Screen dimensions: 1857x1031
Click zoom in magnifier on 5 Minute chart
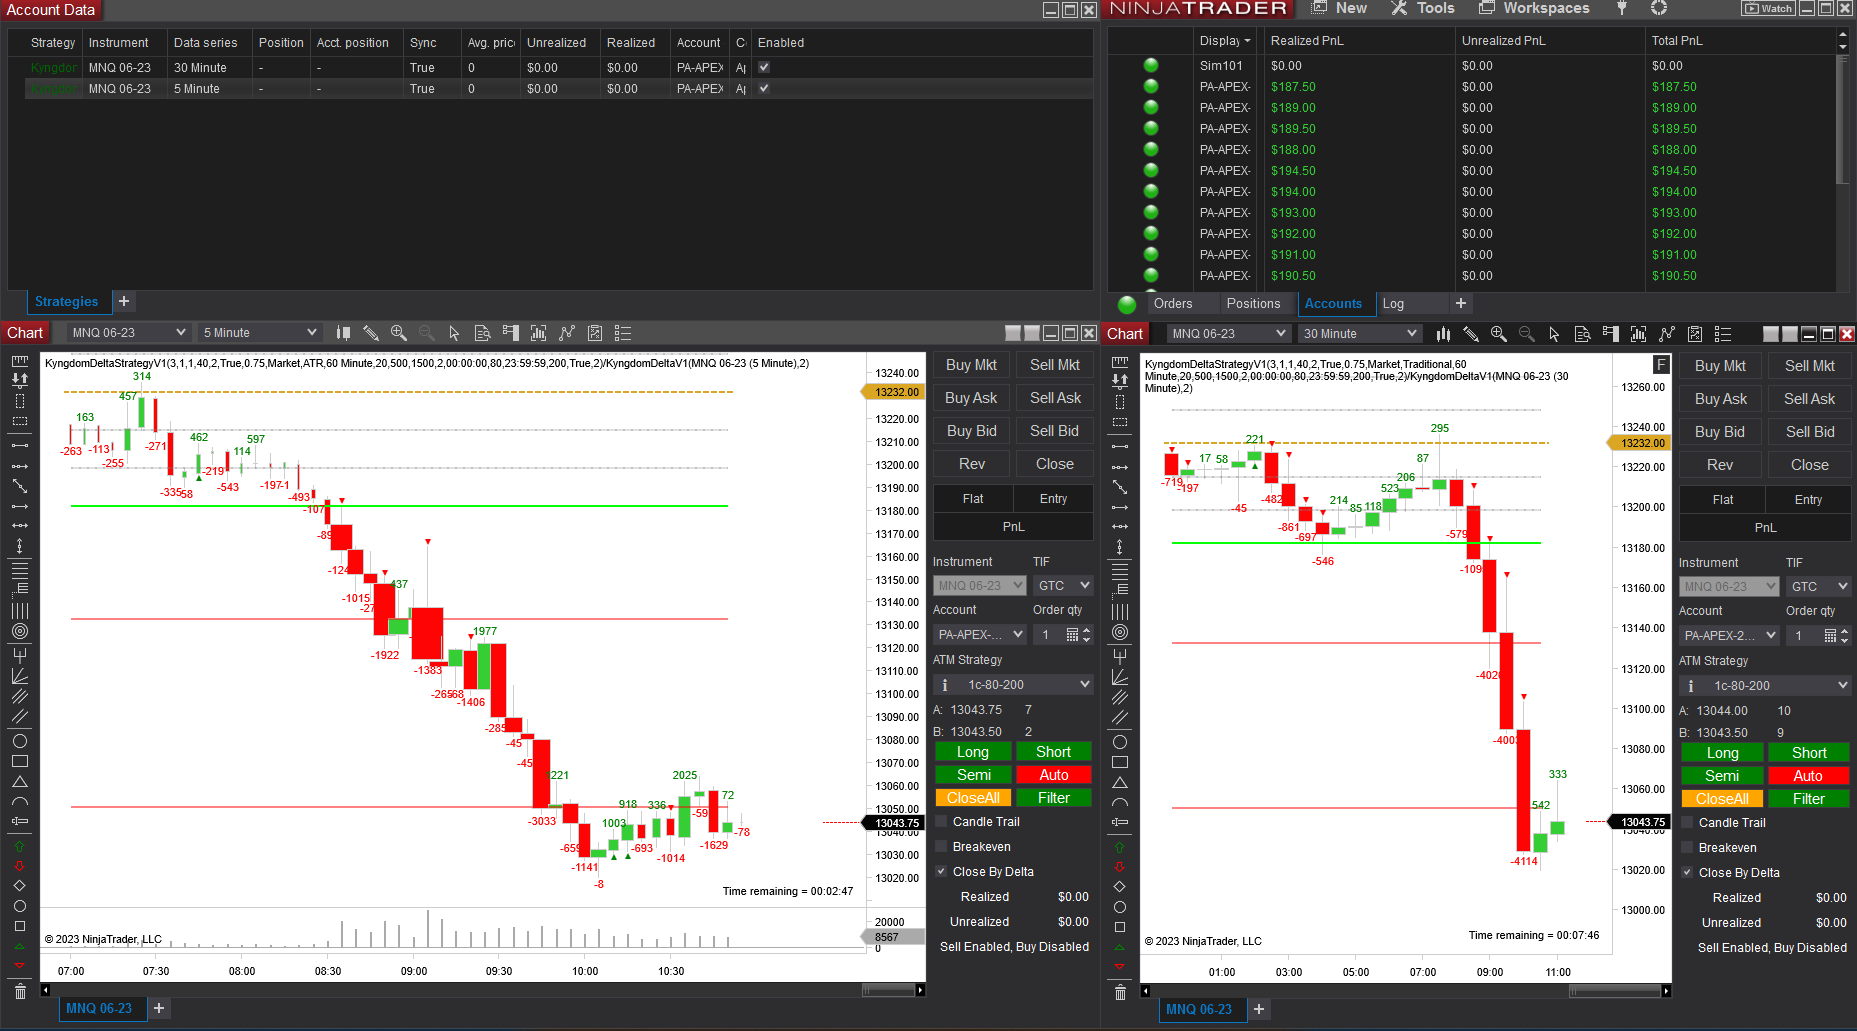click(399, 333)
